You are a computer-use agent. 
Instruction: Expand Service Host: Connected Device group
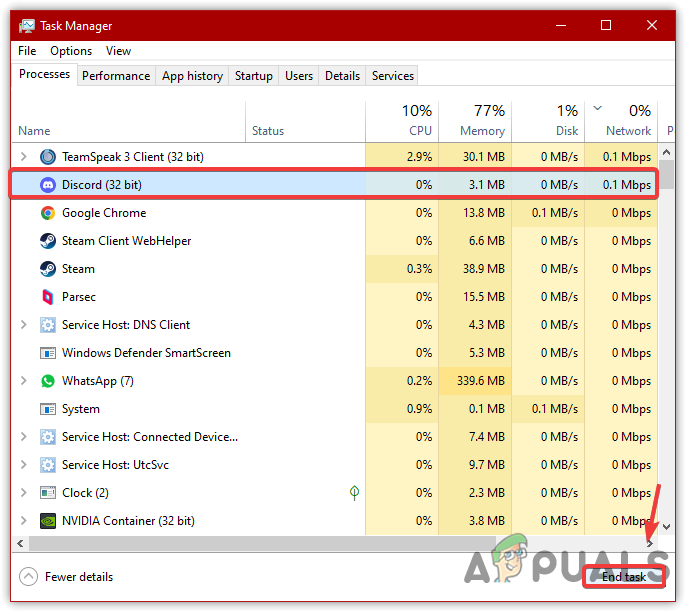(x=24, y=437)
